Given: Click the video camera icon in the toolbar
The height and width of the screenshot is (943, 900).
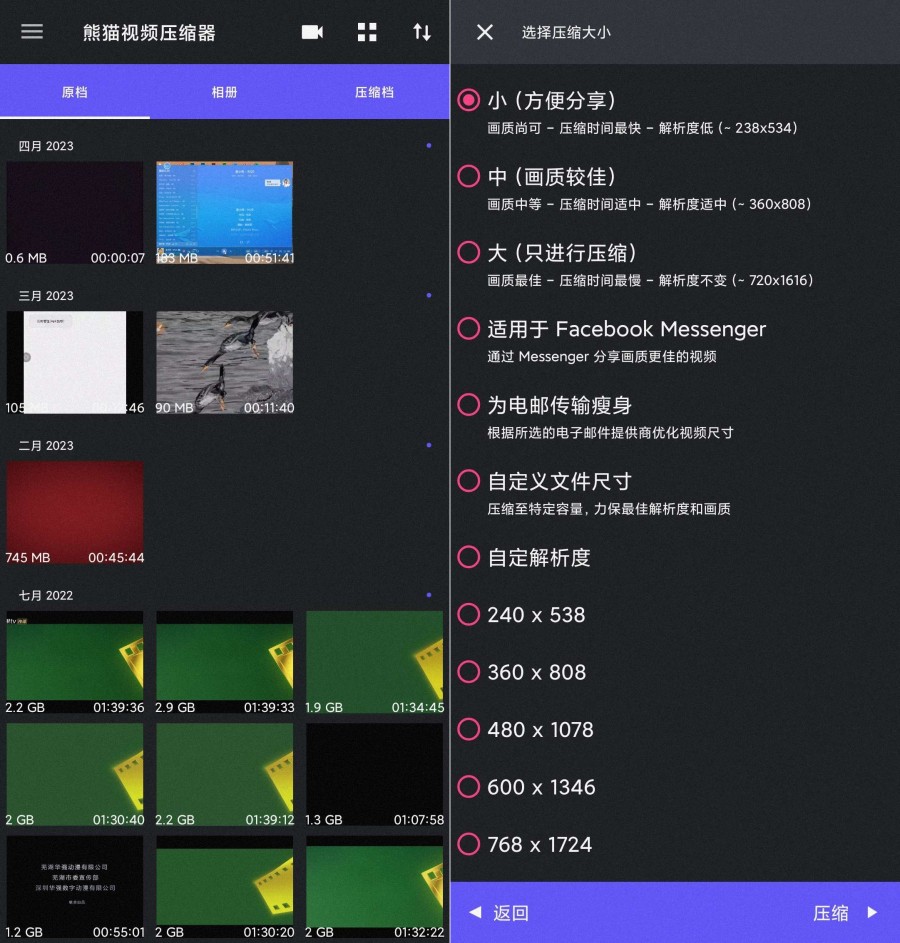Looking at the screenshot, I should (x=311, y=31).
